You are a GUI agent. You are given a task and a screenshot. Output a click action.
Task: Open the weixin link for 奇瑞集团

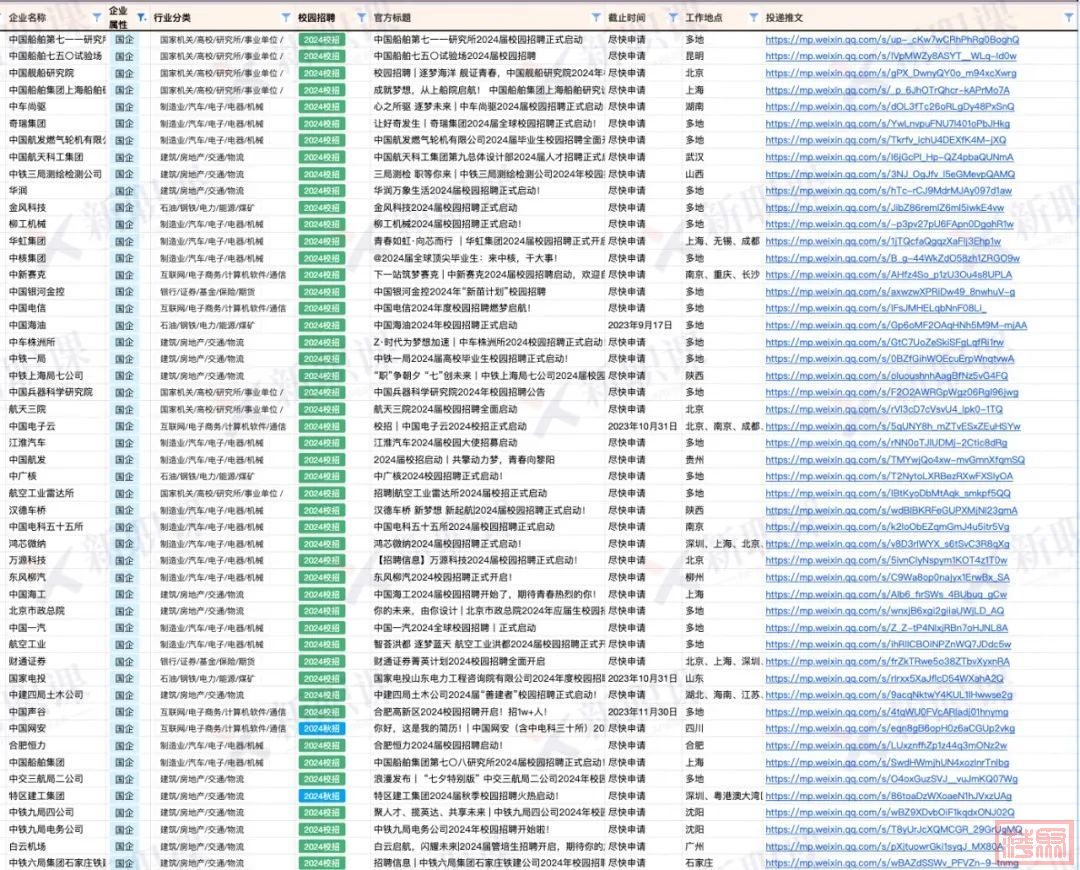click(887, 124)
